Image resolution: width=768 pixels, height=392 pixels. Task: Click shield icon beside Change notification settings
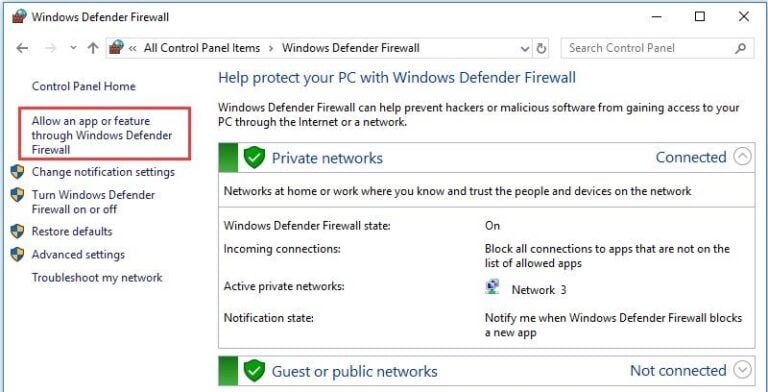17,172
